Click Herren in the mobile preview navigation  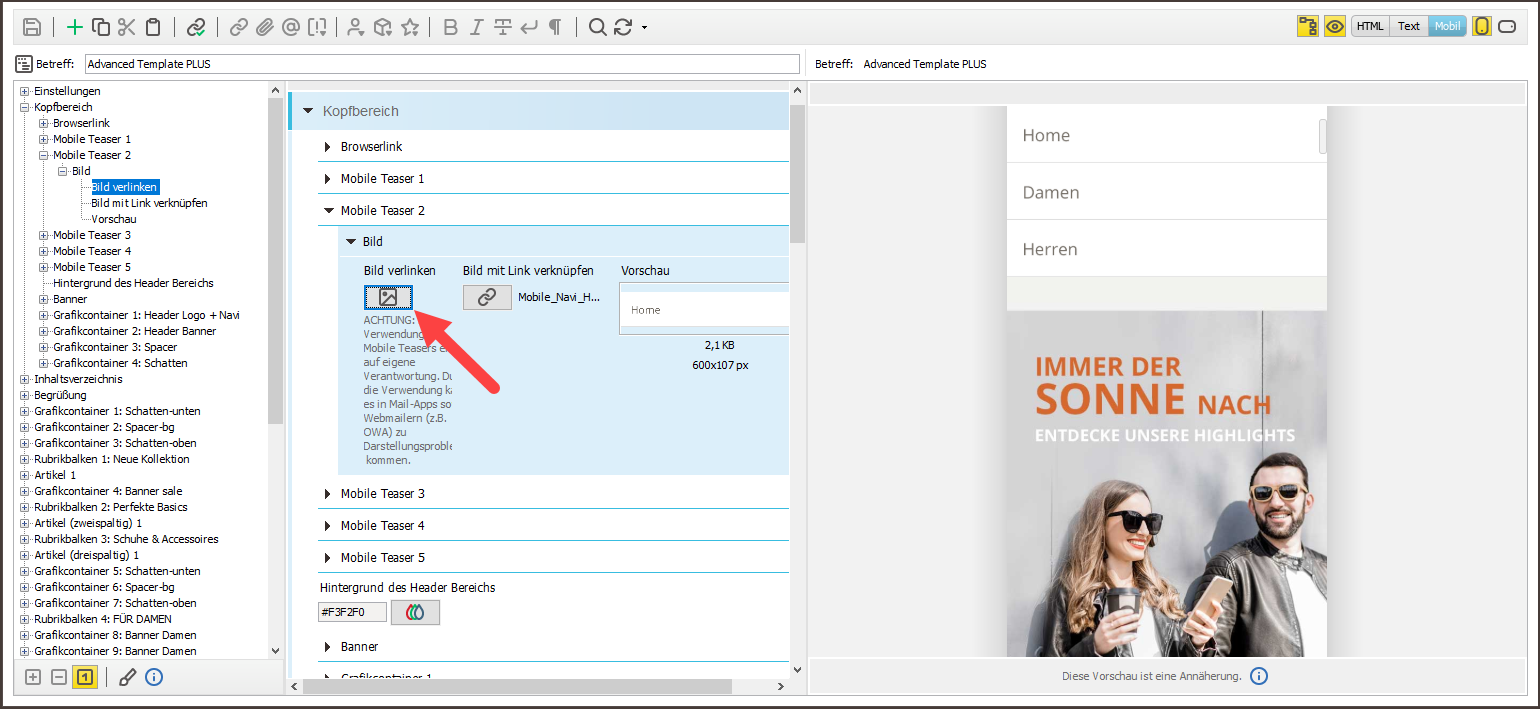(1050, 249)
